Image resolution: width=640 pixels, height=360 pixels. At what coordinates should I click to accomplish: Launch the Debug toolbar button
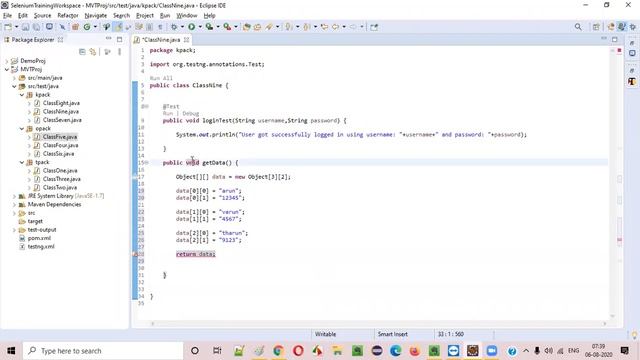coord(174,27)
